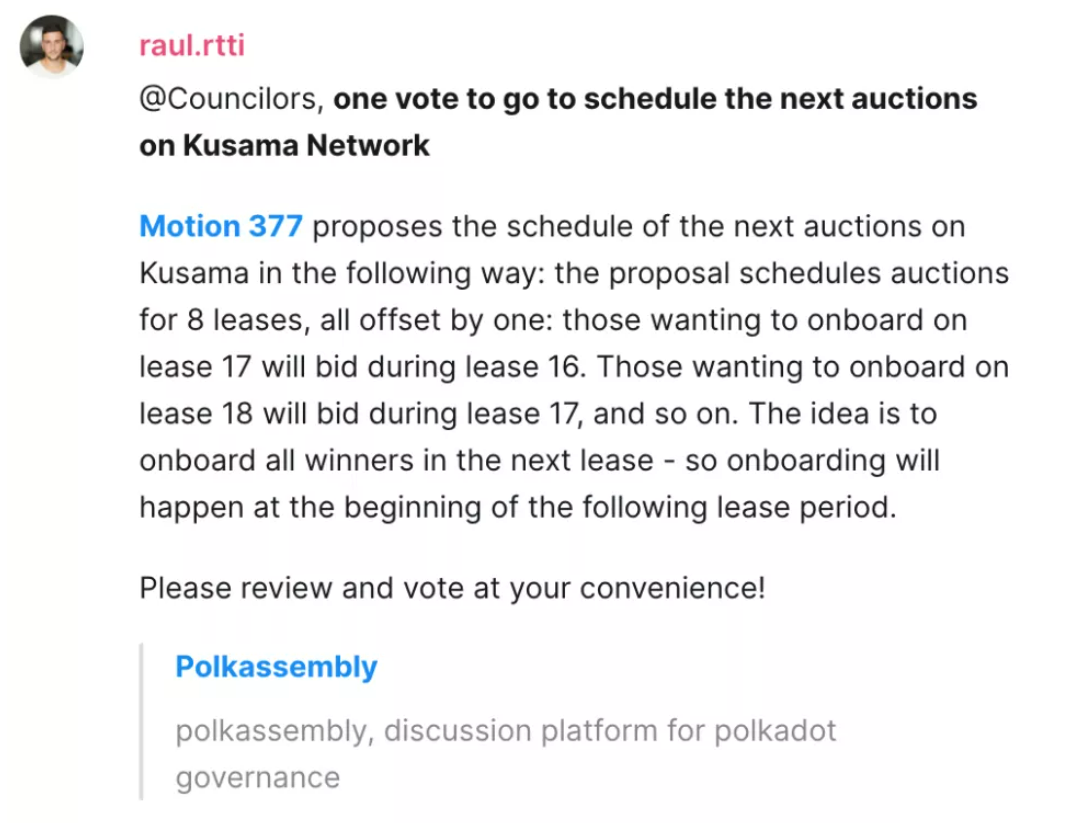Viewport: 1067px width, 823px height.
Task: Click the word 'governance' in the embed
Action: click(x=258, y=778)
